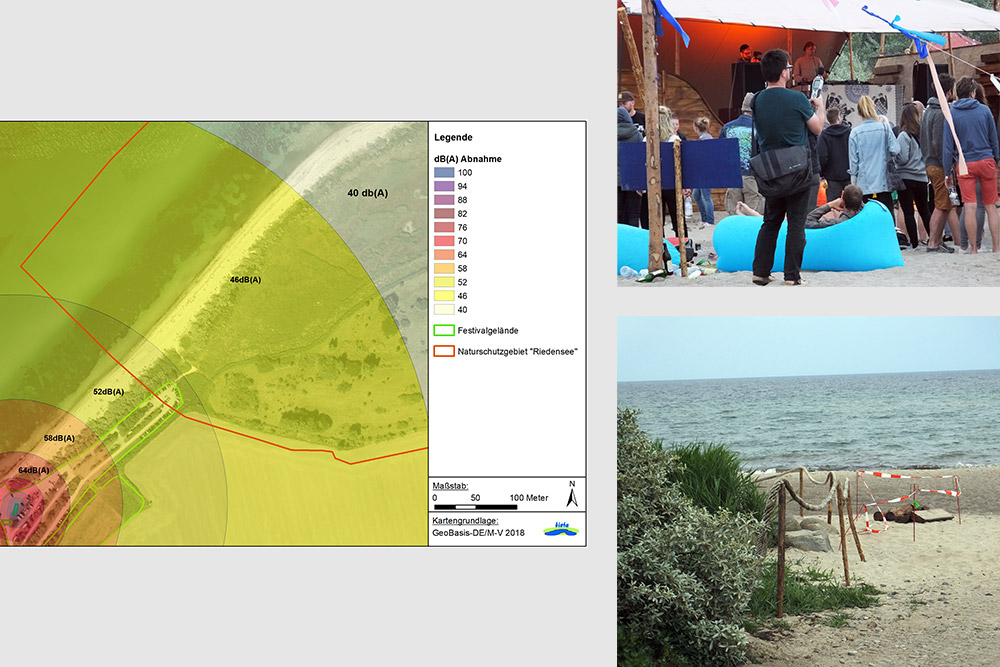The width and height of the screenshot is (1000, 667).
Task: Click the legend value '70'
Action: (462, 241)
